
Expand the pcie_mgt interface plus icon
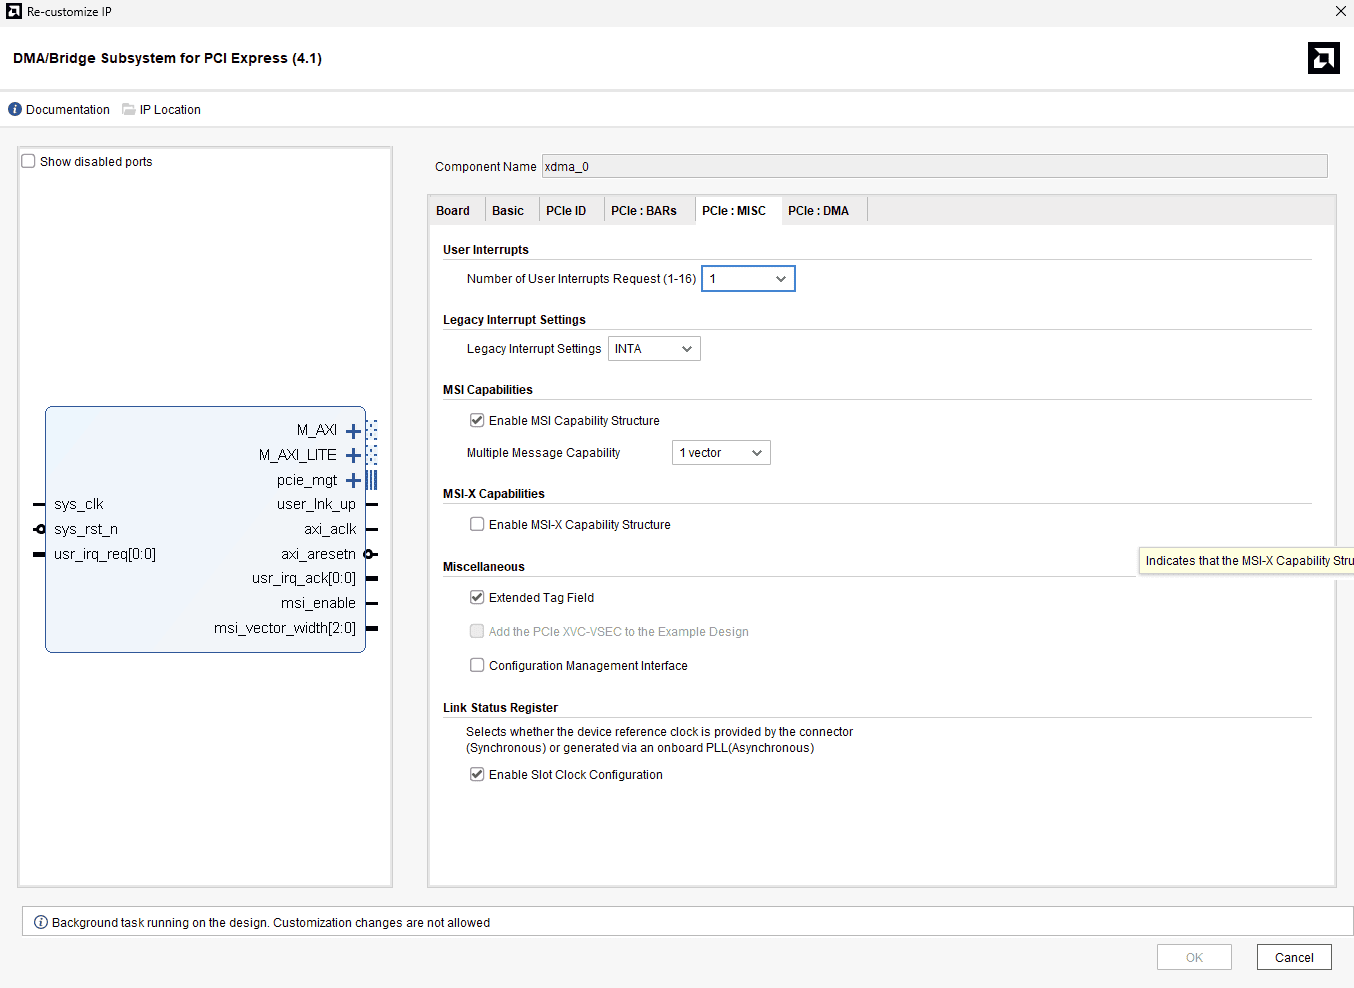(x=353, y=481)
